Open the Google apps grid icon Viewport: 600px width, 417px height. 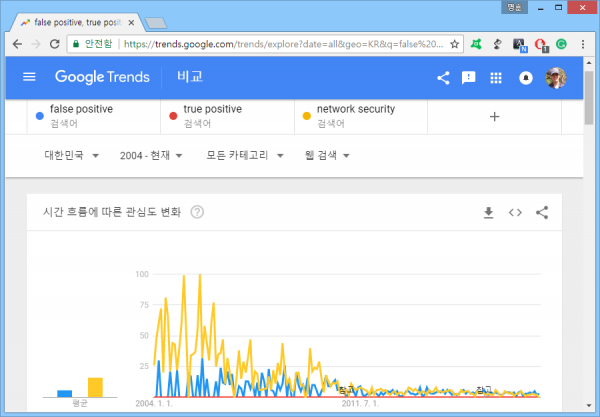(496, 78)
